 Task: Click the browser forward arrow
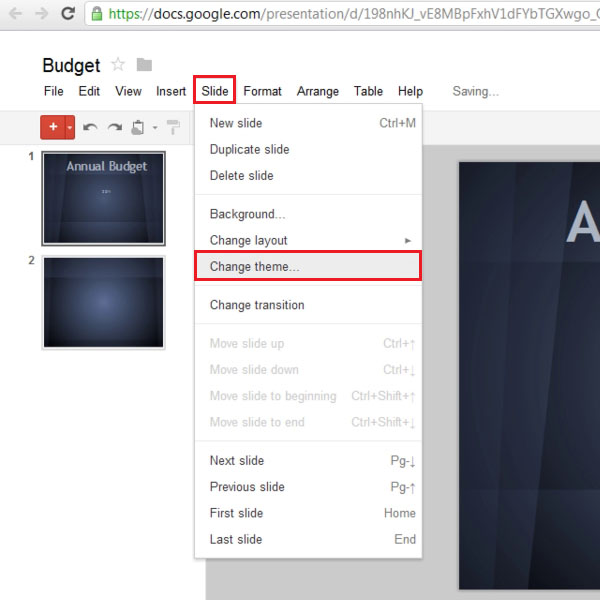click(41, 14)
